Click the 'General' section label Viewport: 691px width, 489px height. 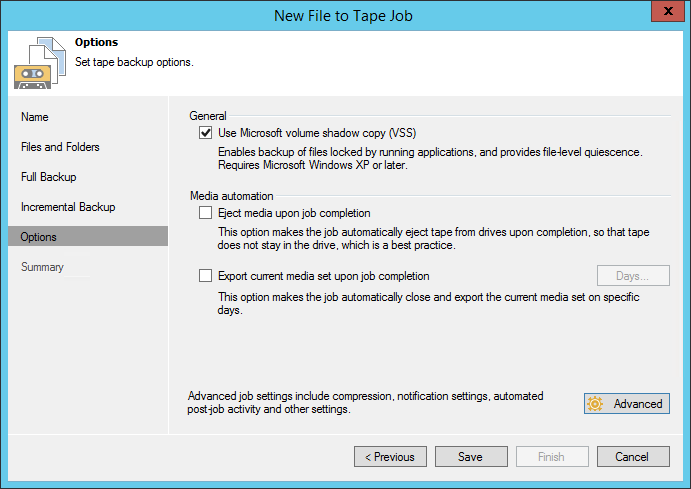click(208, 116)
